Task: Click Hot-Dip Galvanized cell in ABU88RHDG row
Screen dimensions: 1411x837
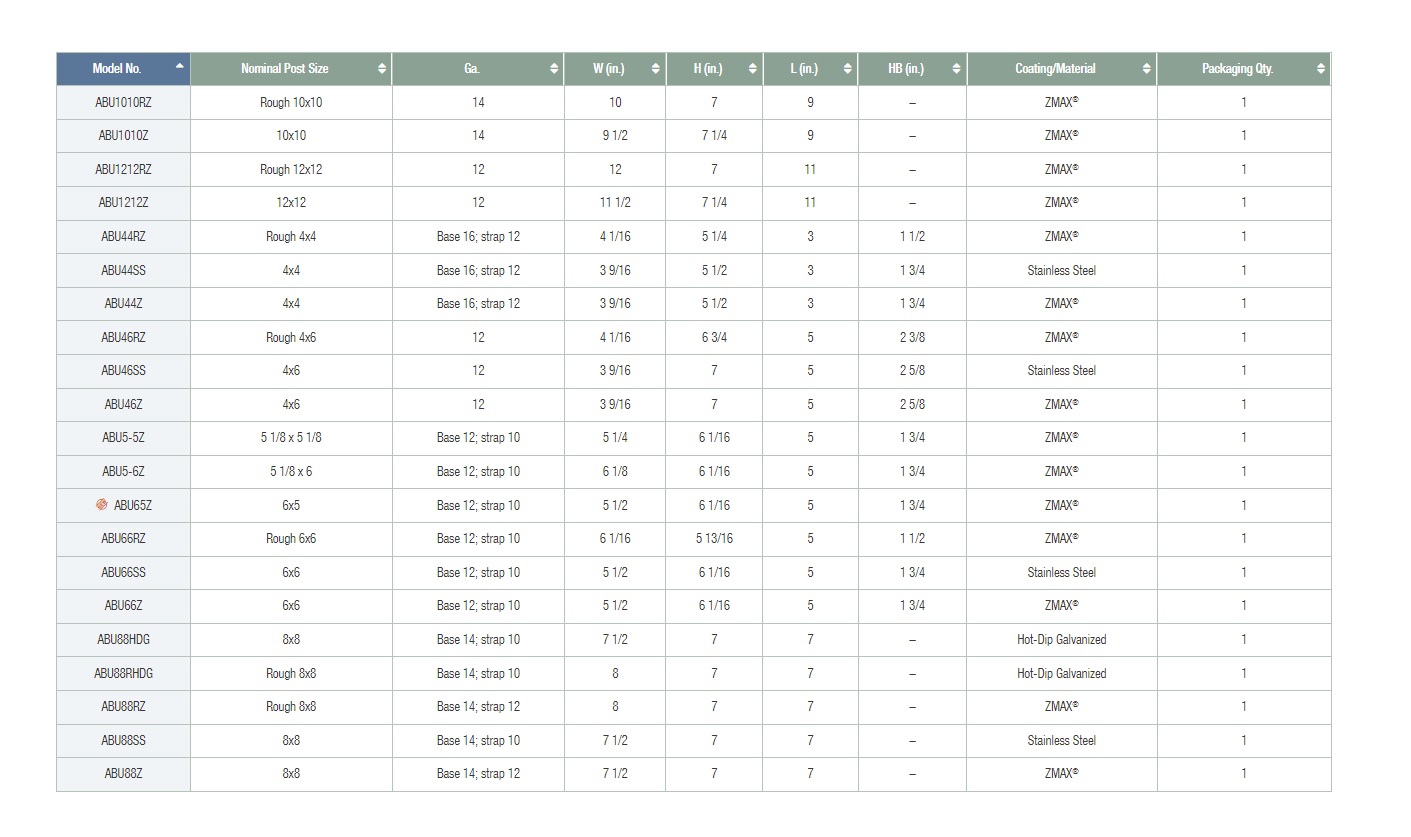Action: (x=1061, y=673)
